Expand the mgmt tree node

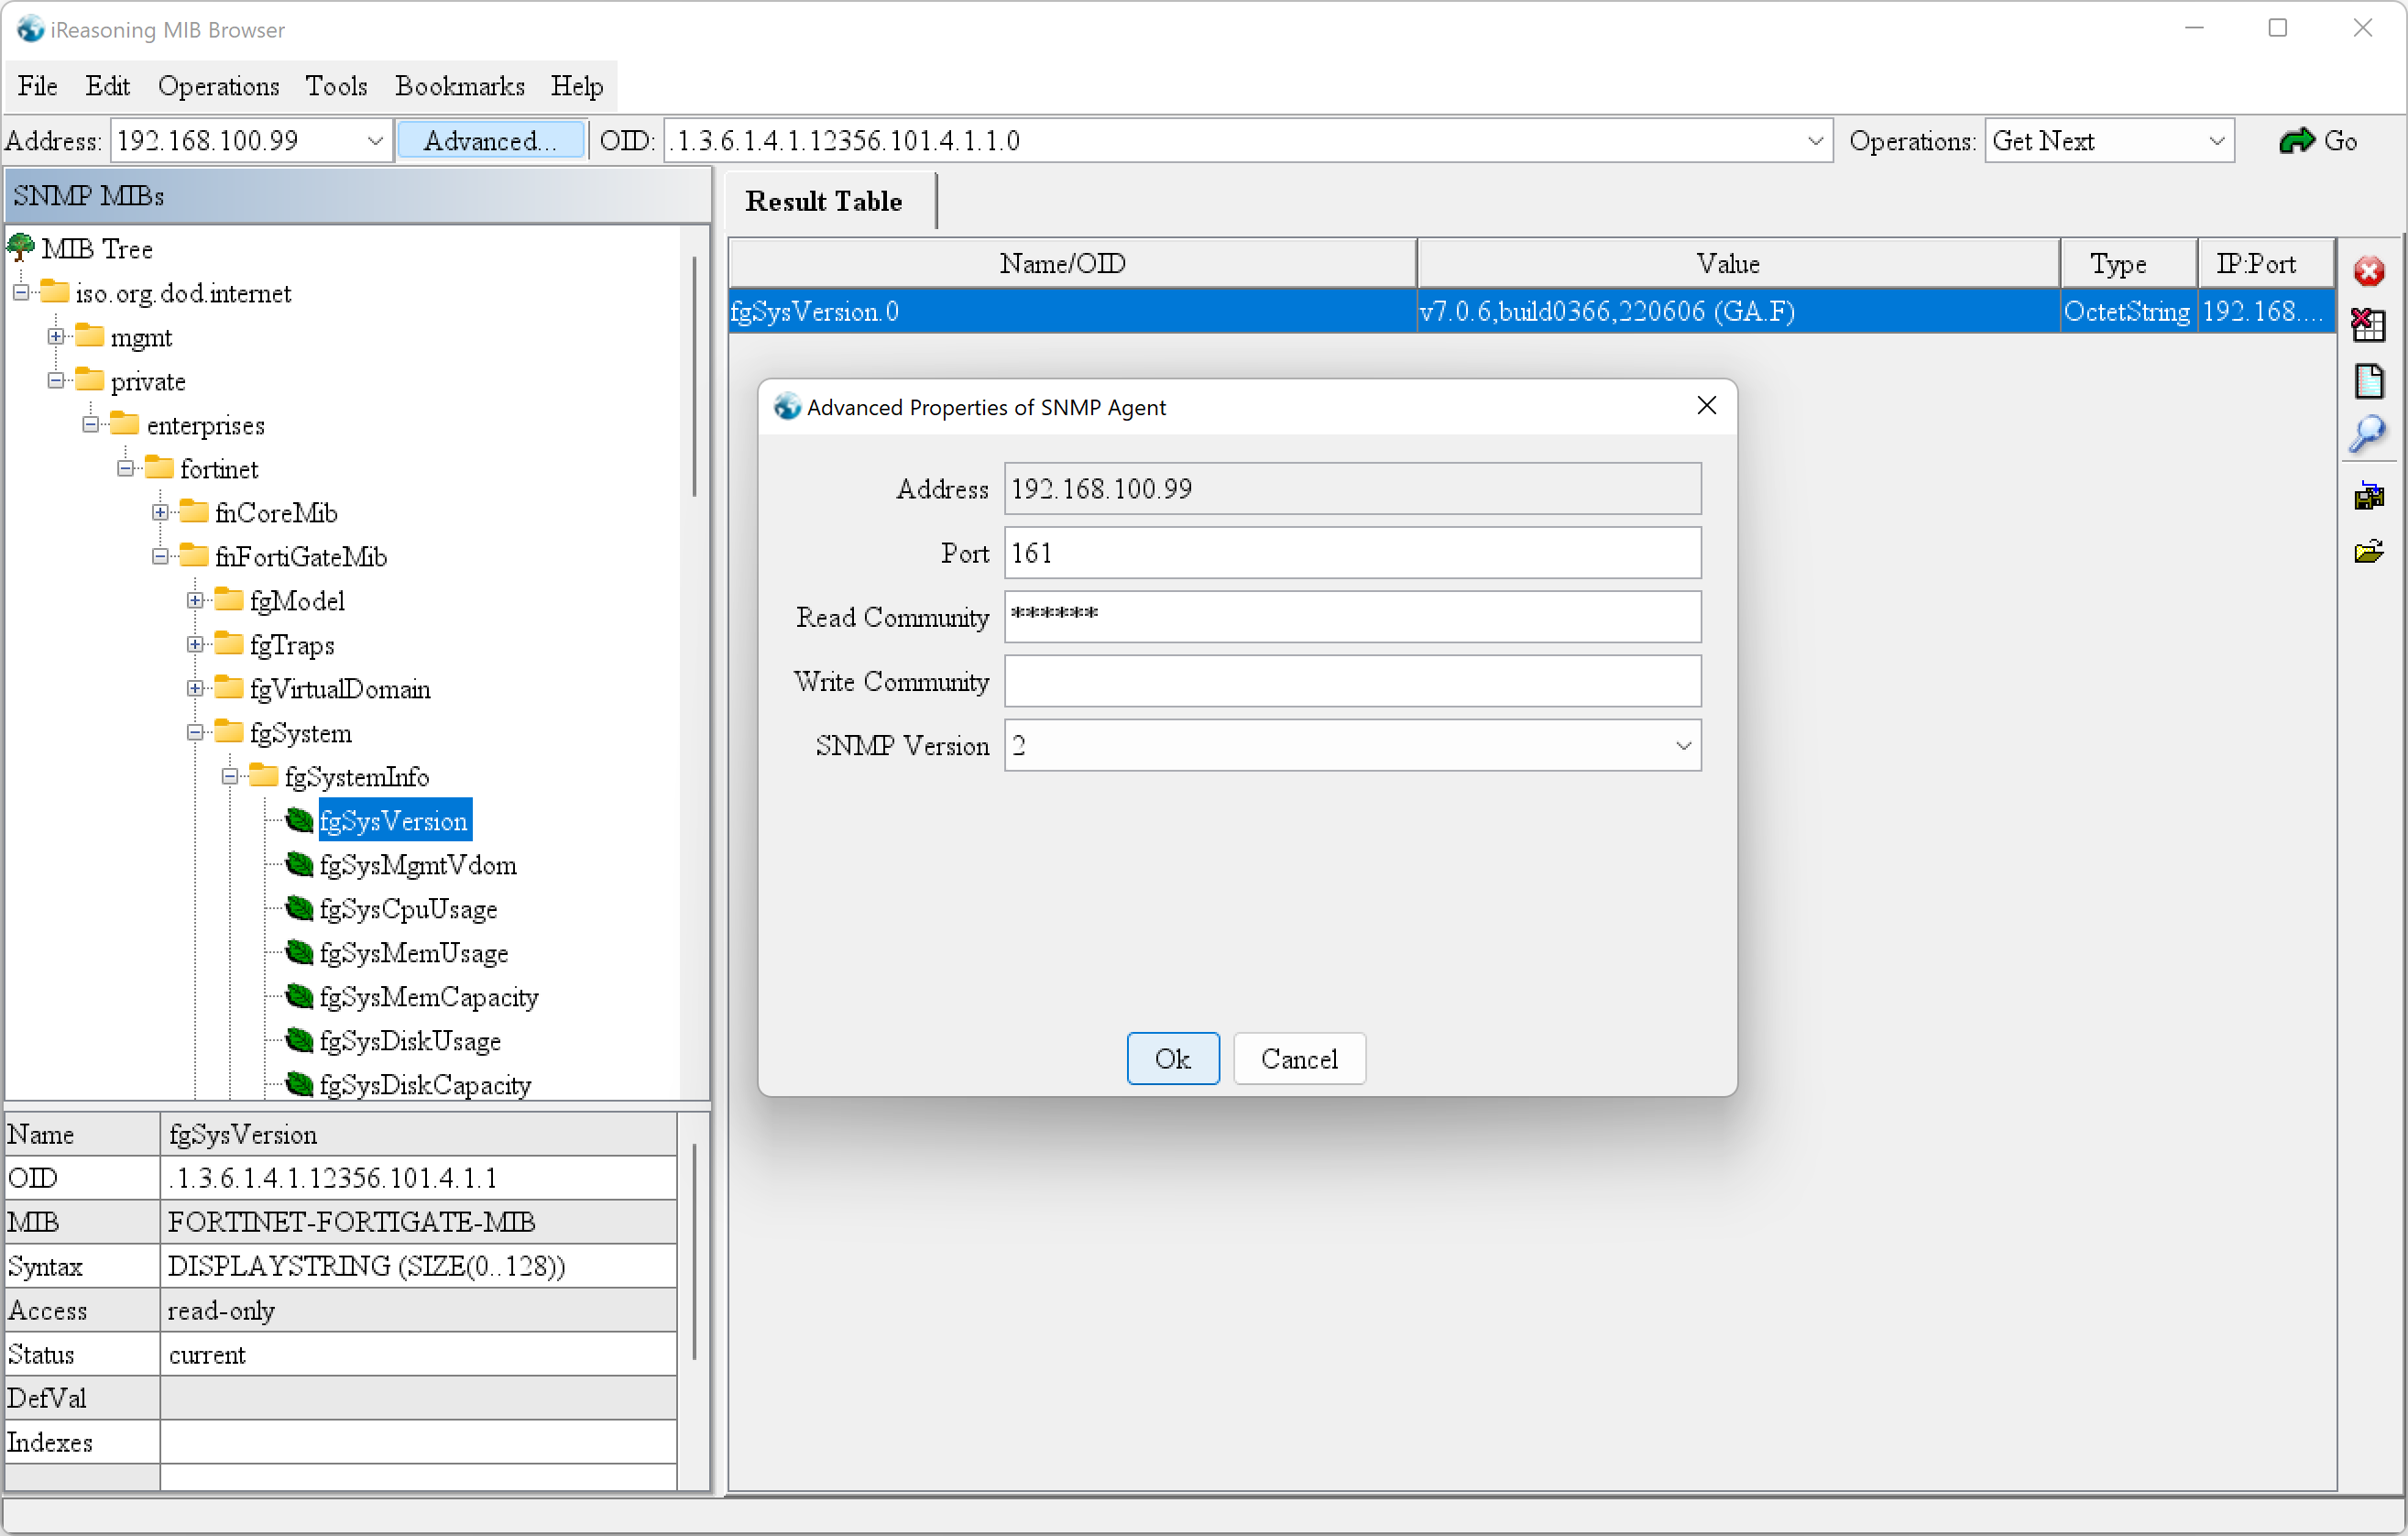coord(56,337)
